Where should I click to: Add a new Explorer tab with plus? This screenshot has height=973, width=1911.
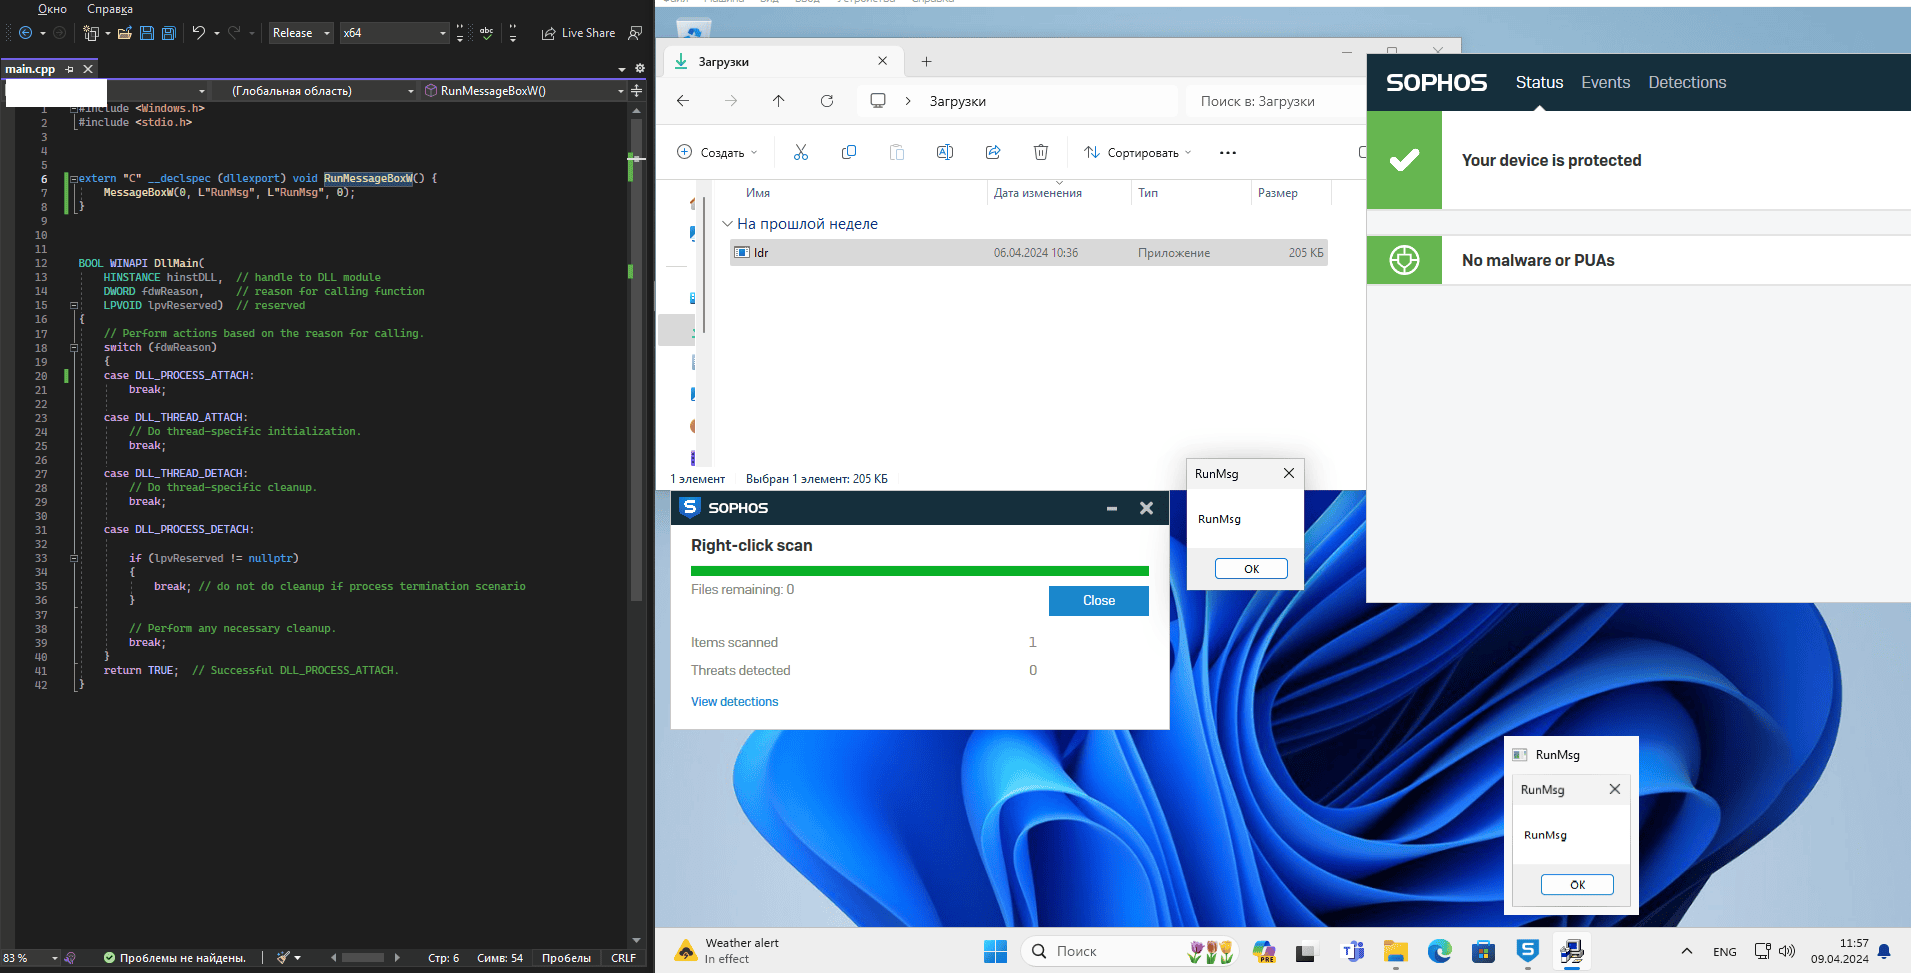(927, 62)
